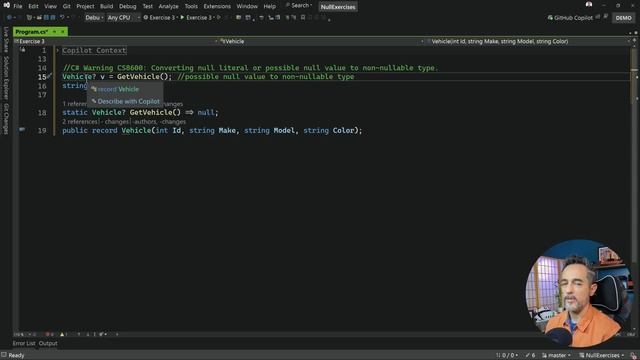Open the Extensions menu
The height and width of the screenshot is (360, 640).
(217, 6)
